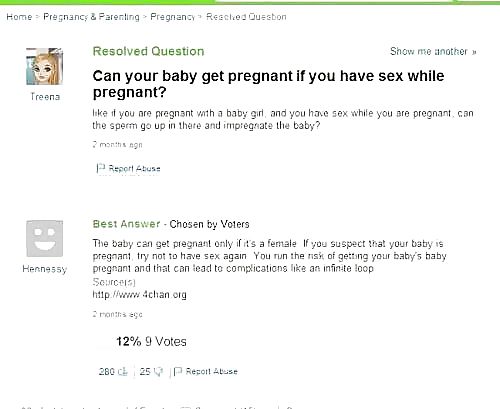The height and width of the screenshot is (409, 500).
Task: Go to Home in the breadcrumb
Action: [19, 17]
